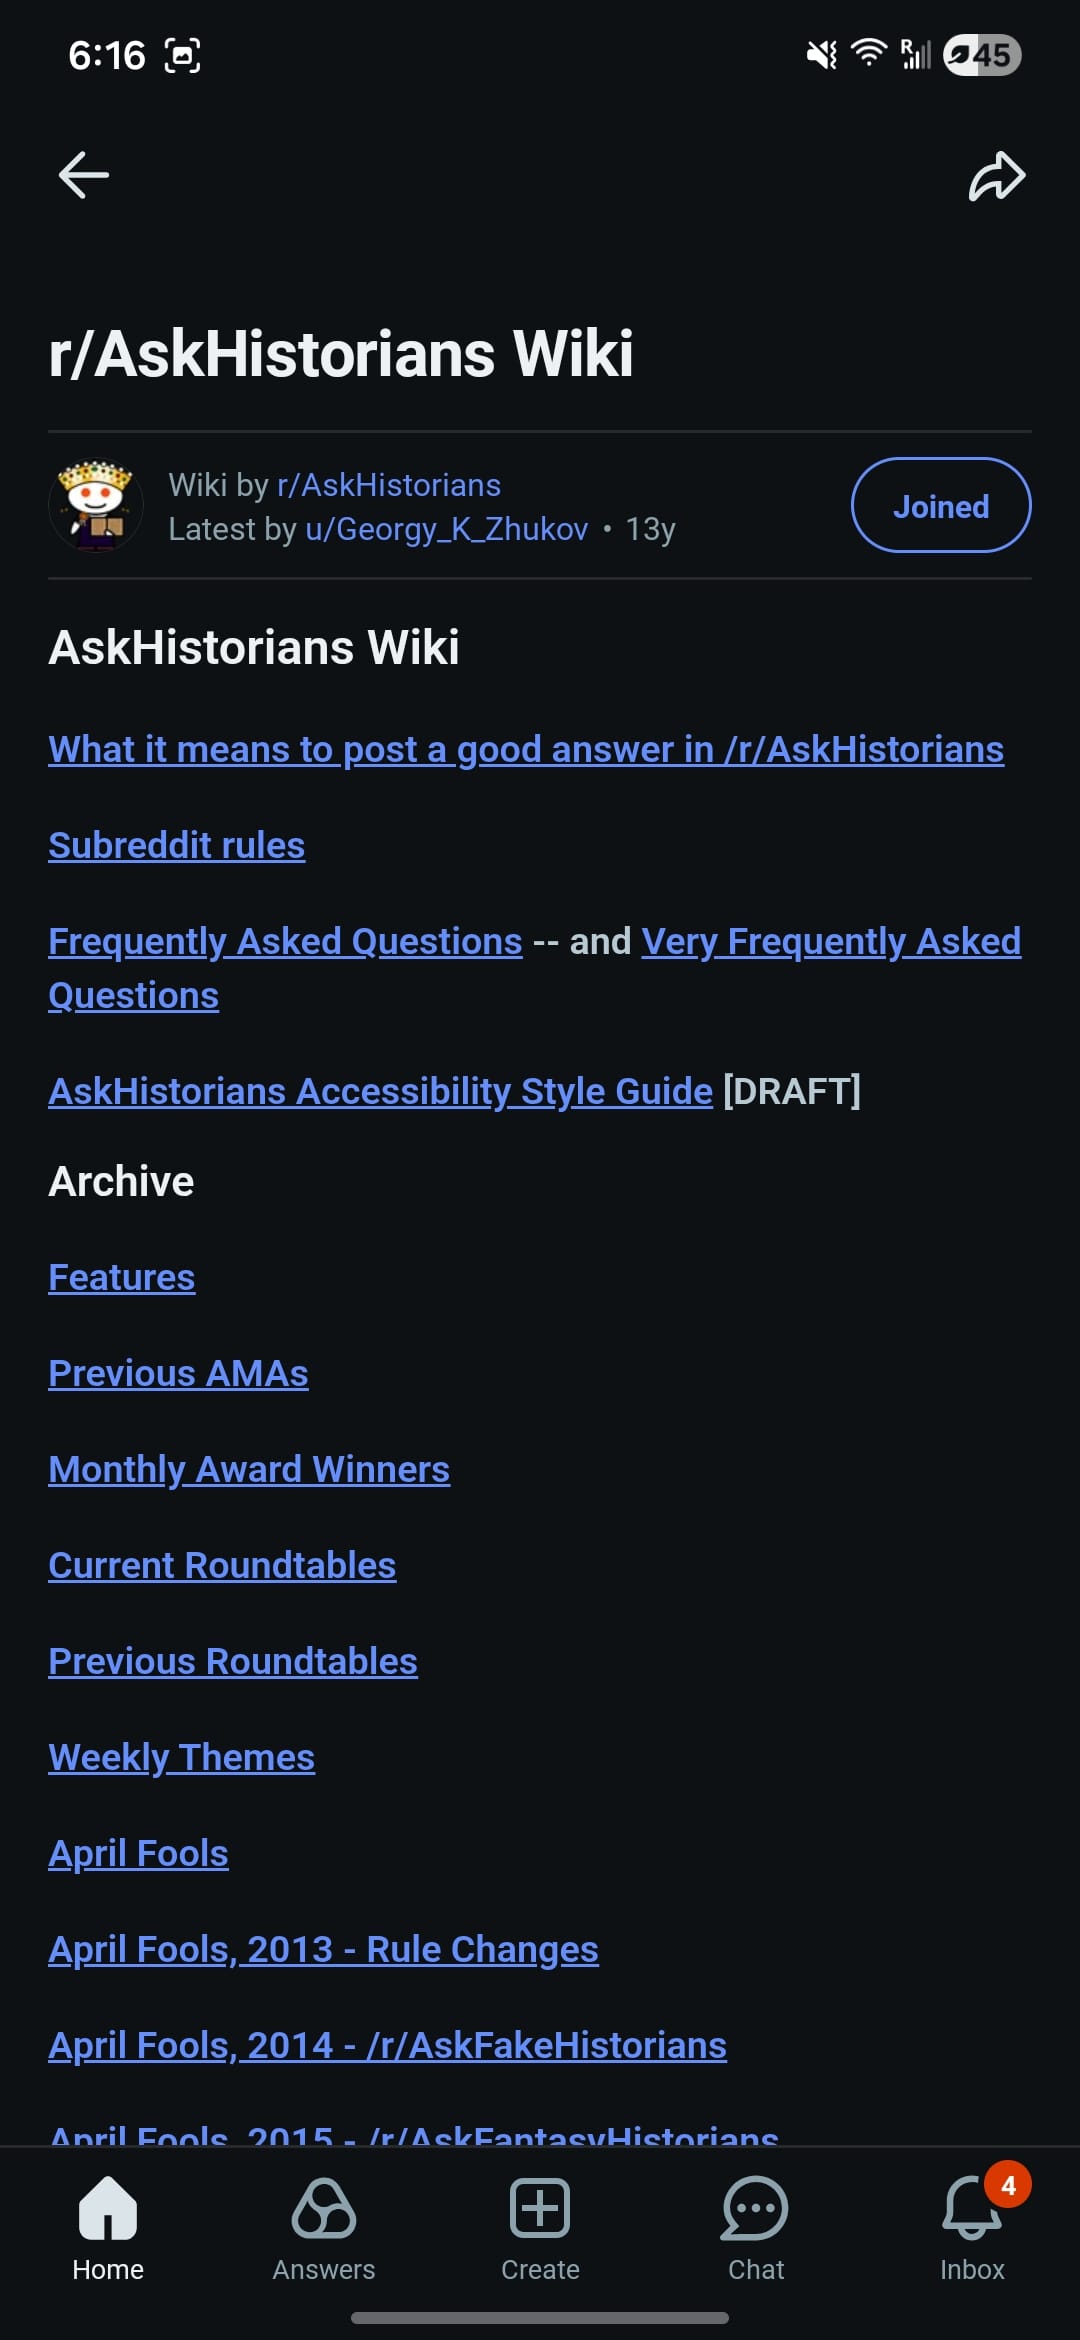Tap the r/AskHistorians community link
The width and height of the screenshot is (1080, 2340).
click(x=388, y=485)
